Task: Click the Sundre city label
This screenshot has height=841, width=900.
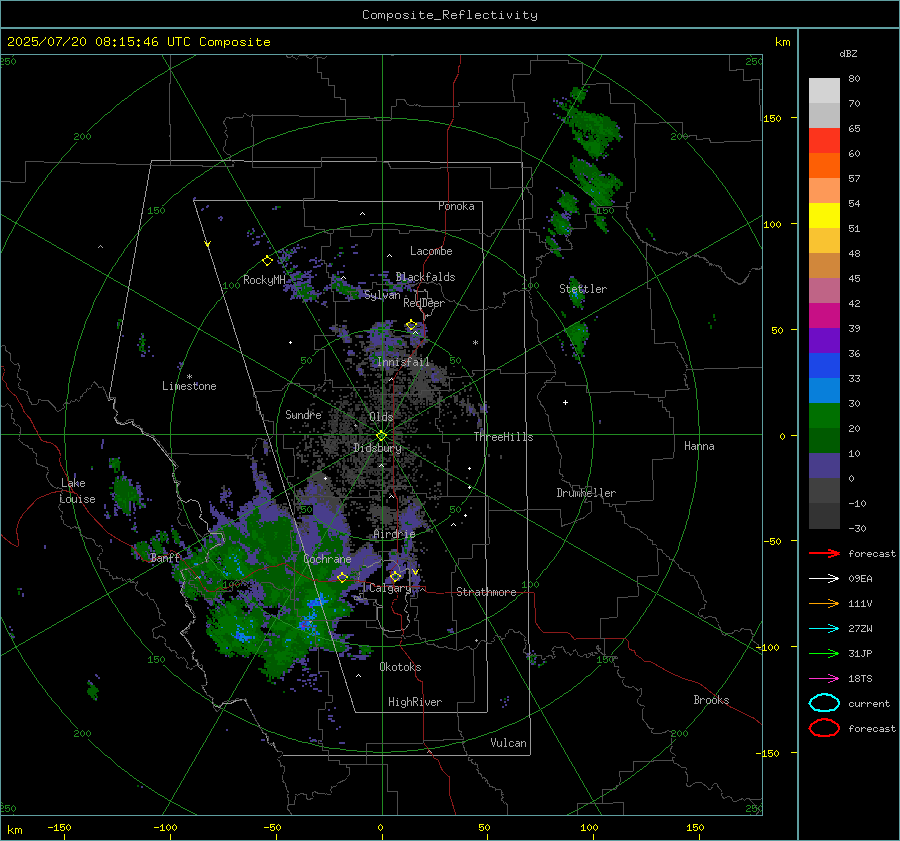Action: 303,414
